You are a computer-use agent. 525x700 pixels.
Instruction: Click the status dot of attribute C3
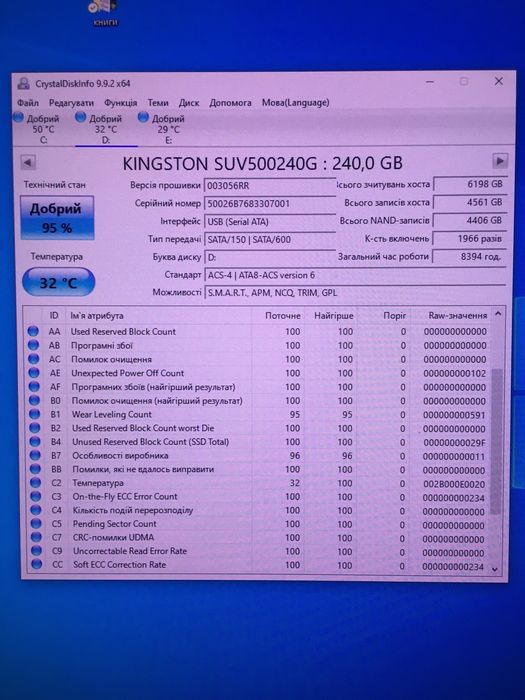click(x=36, y=496)
